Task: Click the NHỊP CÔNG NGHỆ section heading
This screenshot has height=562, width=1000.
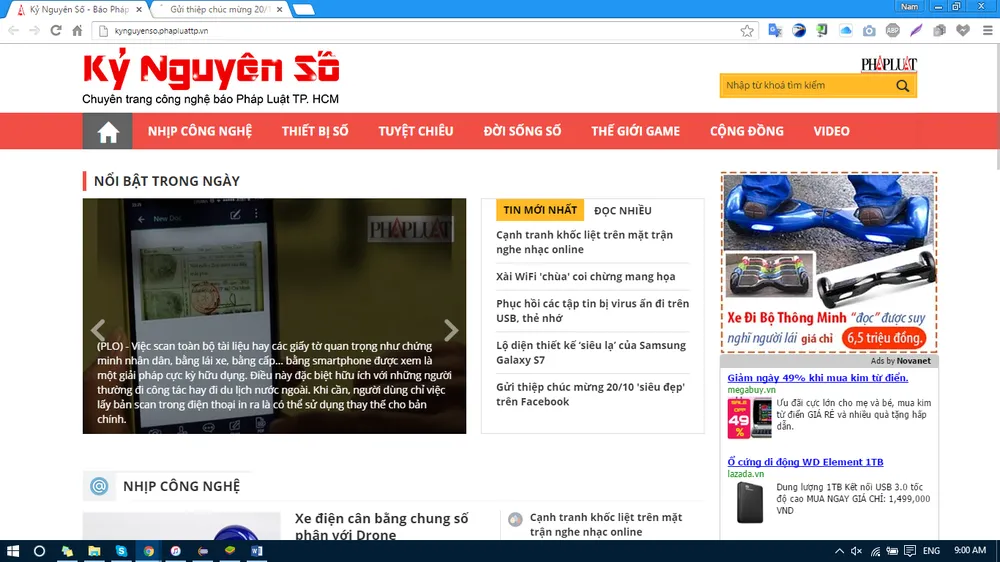Action: coord(181,486)
